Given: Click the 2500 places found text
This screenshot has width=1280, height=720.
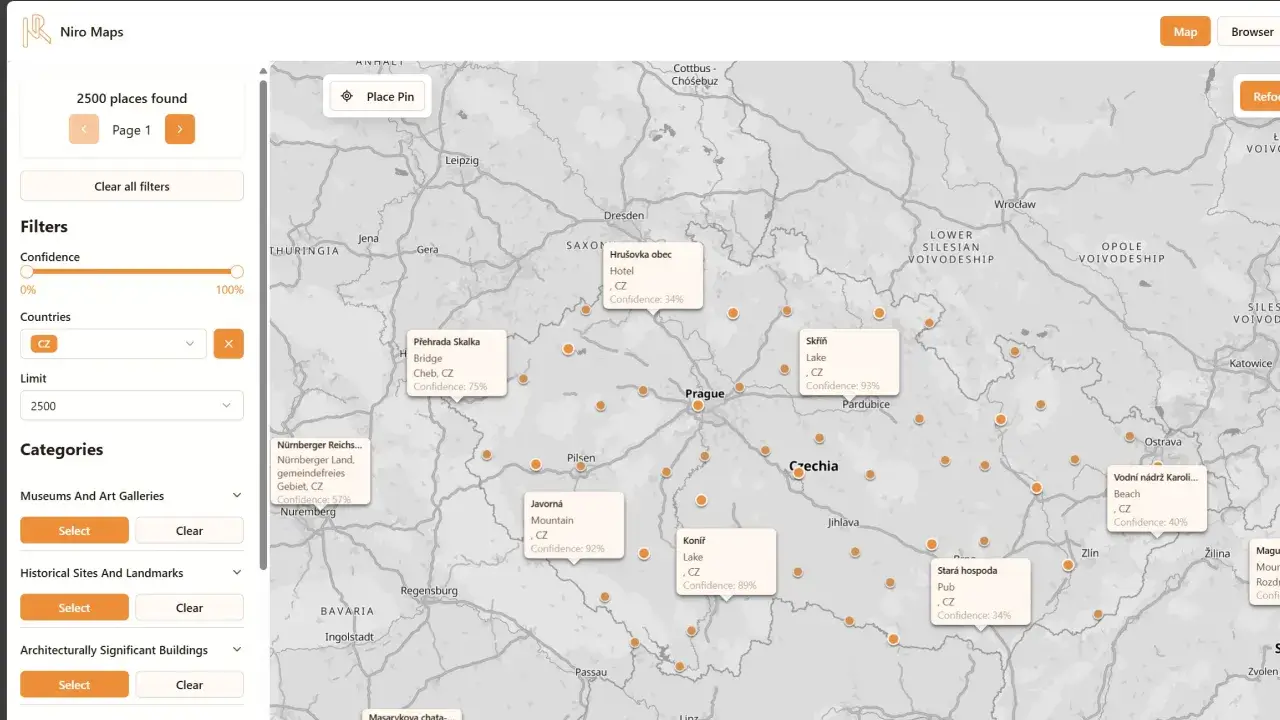Looking at the screenshot, I should (132, 98).
